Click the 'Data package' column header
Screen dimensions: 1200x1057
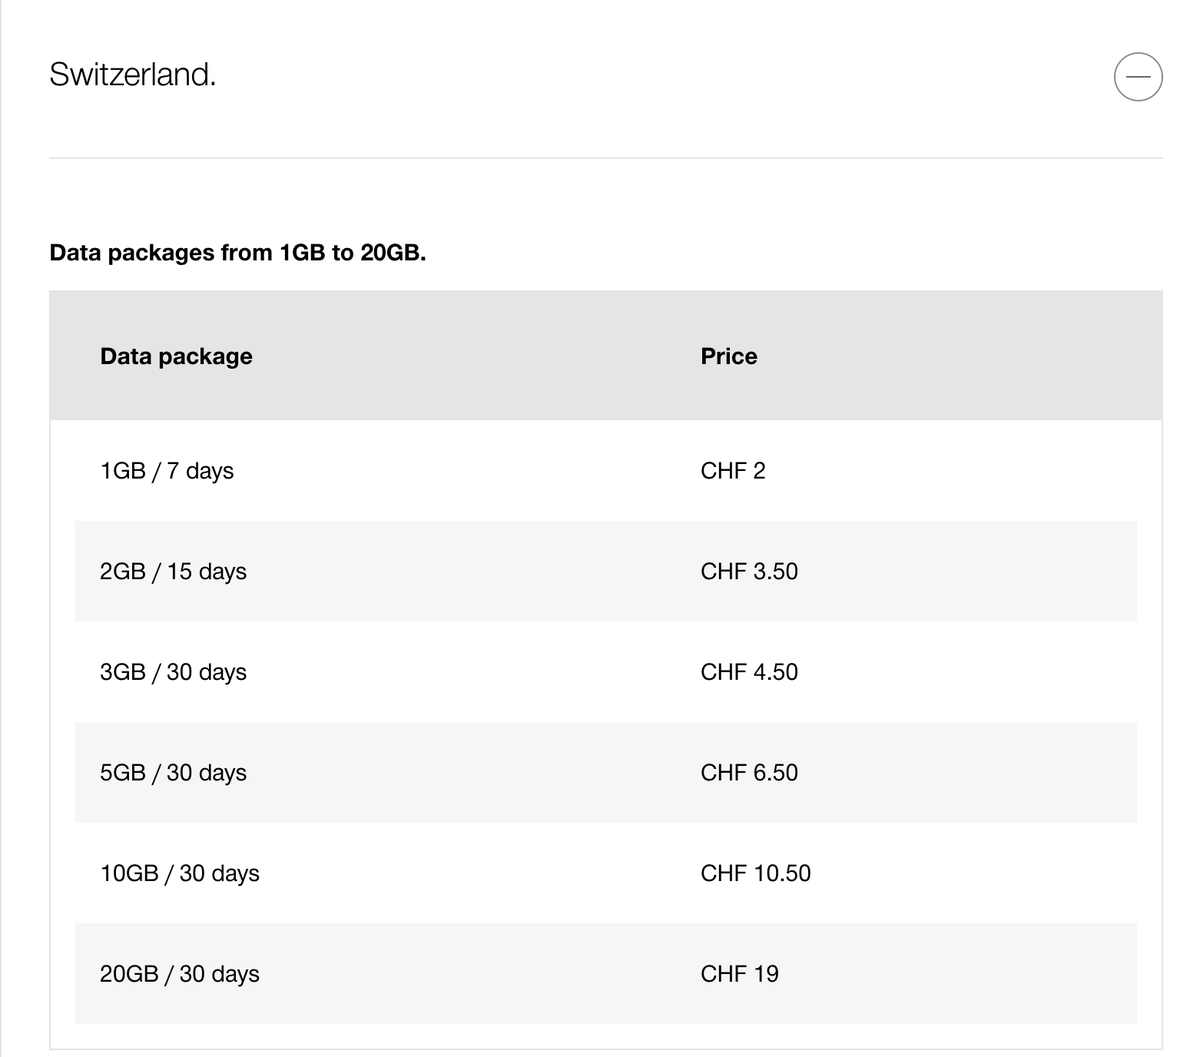(176, 356)
